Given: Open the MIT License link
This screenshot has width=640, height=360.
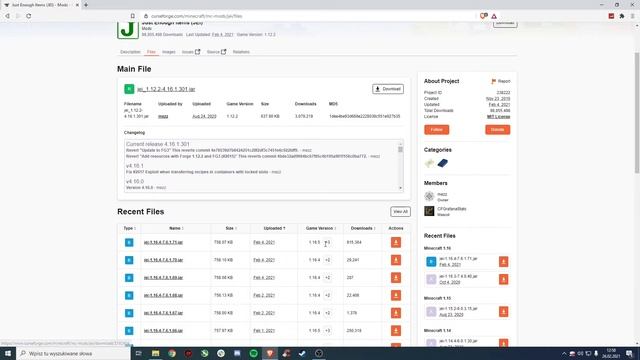Looking at the screenshot, I should coord(498,117).
